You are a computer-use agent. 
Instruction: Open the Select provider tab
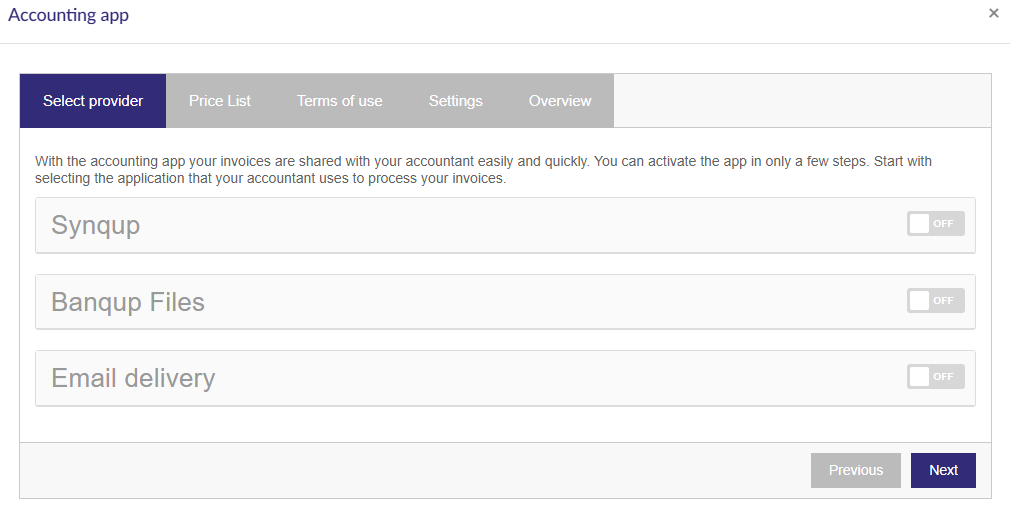(x=93, y=100)
